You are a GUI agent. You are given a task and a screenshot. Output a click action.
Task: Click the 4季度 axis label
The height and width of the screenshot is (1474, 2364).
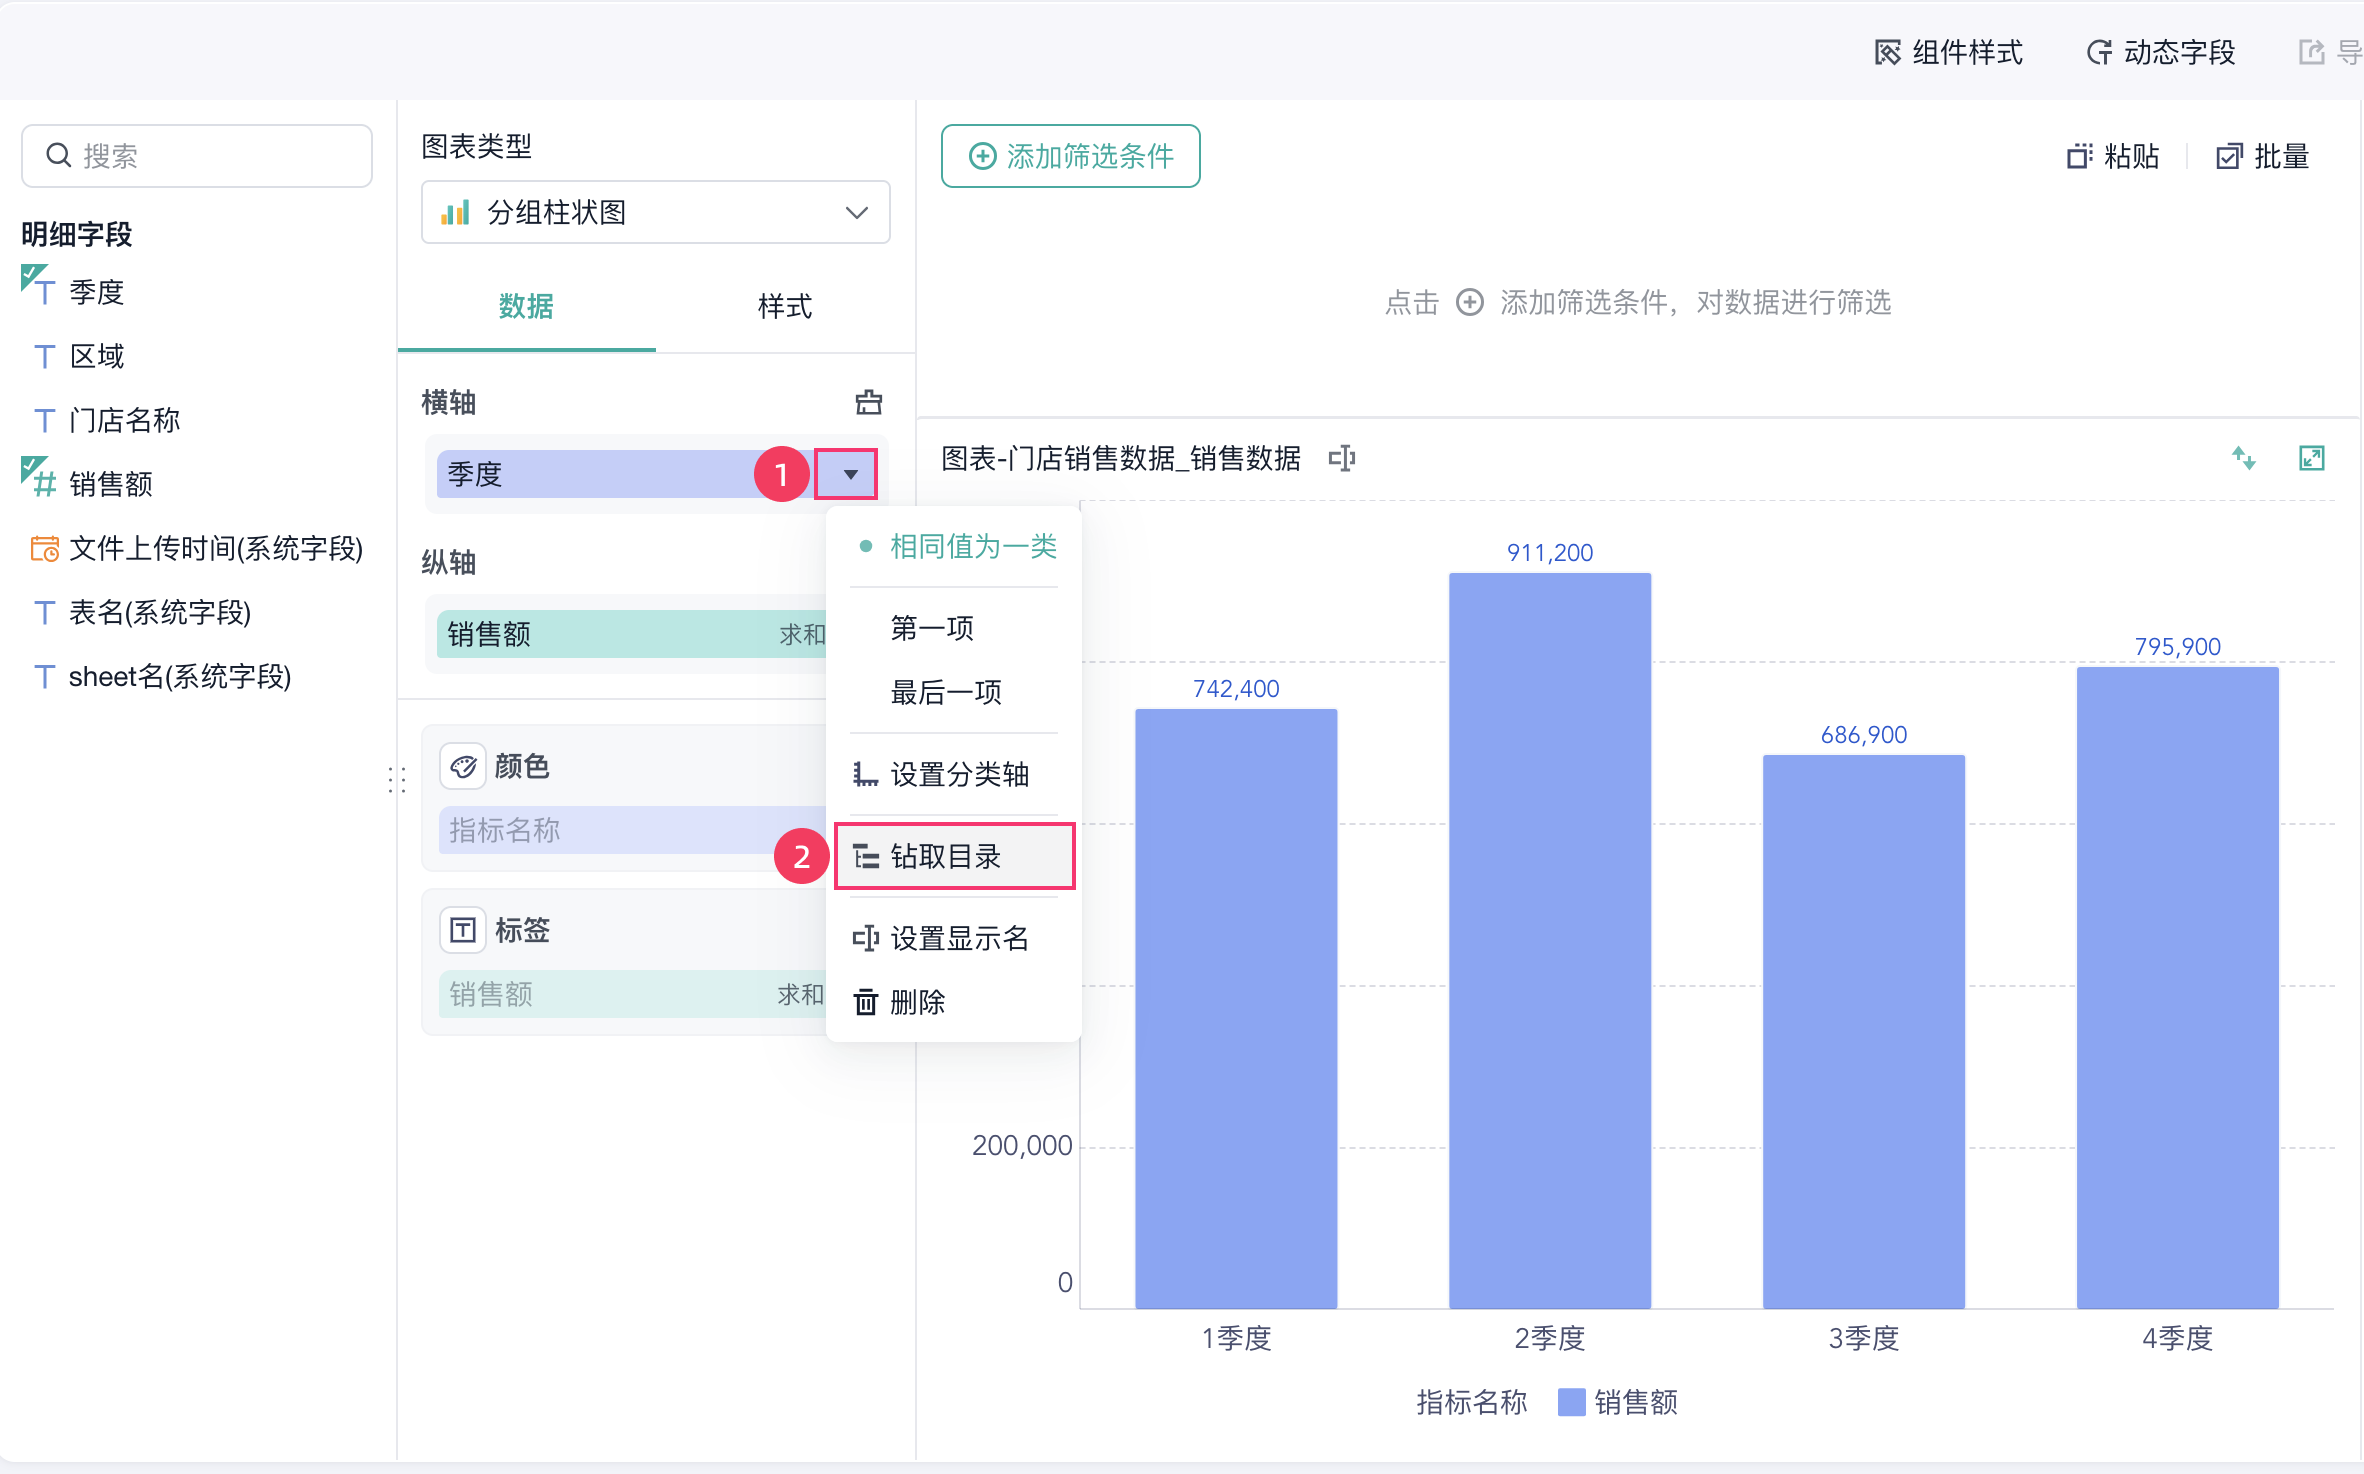click(2178, 1338)
